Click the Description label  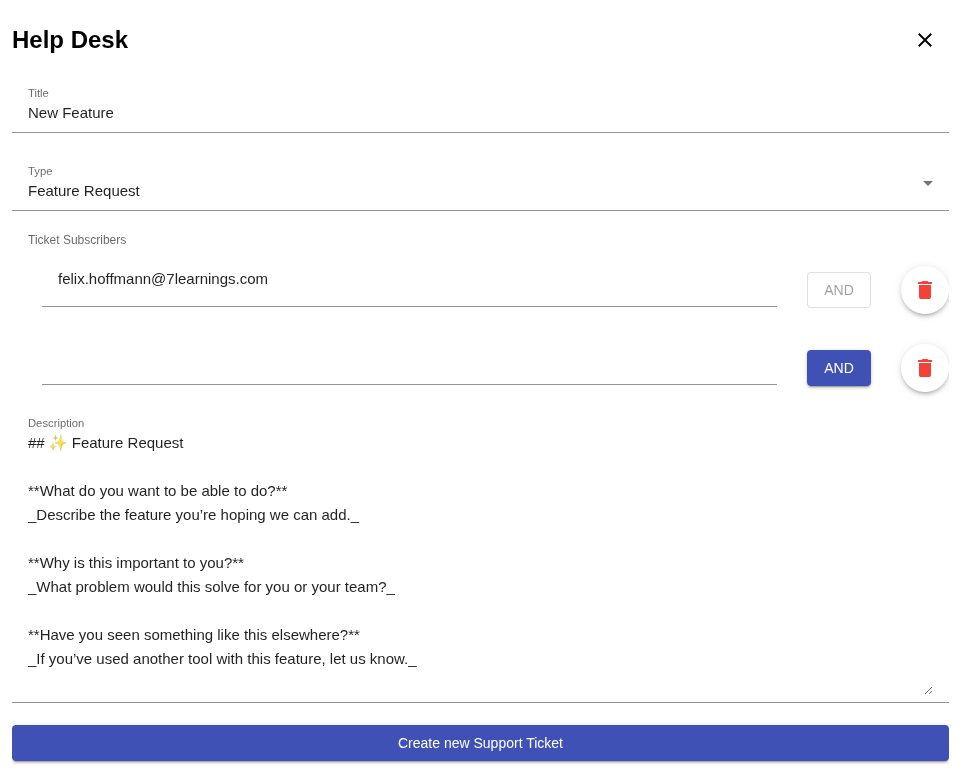56,423
